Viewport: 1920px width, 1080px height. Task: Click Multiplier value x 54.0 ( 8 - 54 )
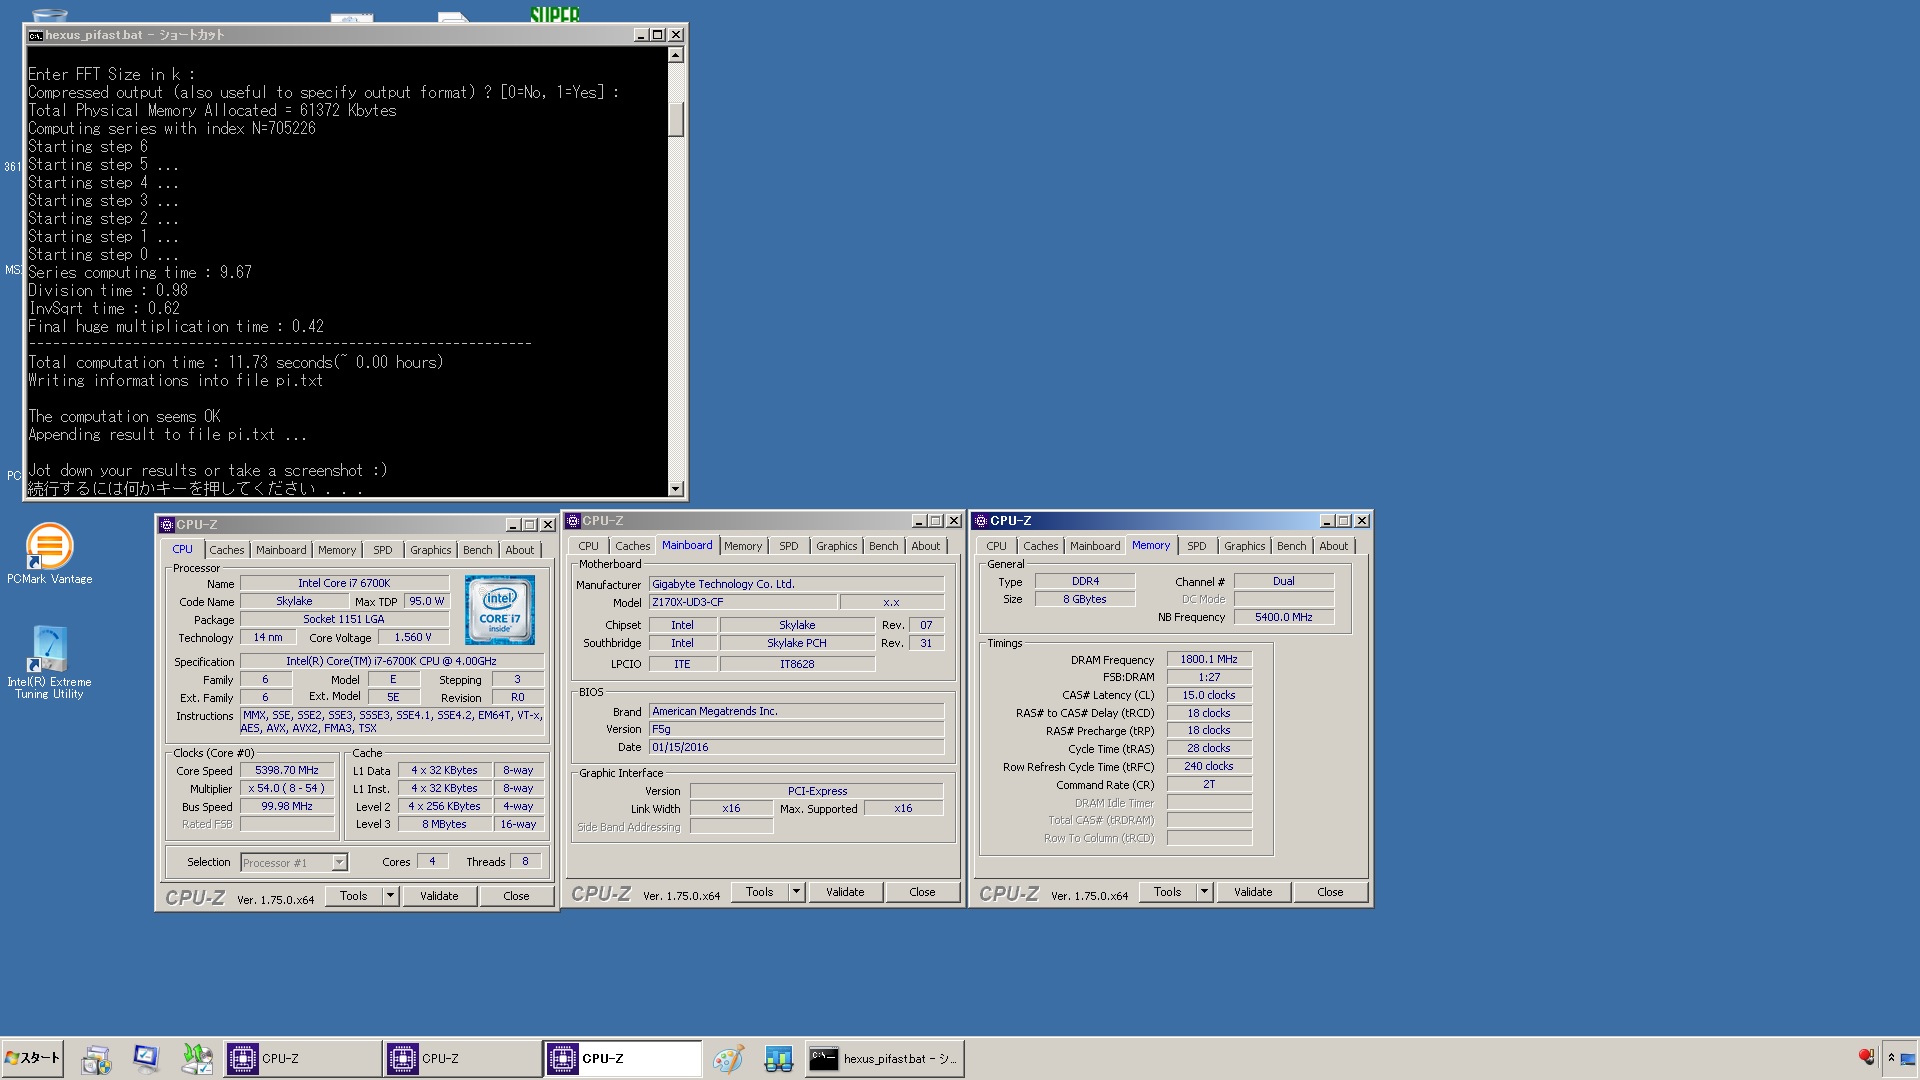coord(287,789)
